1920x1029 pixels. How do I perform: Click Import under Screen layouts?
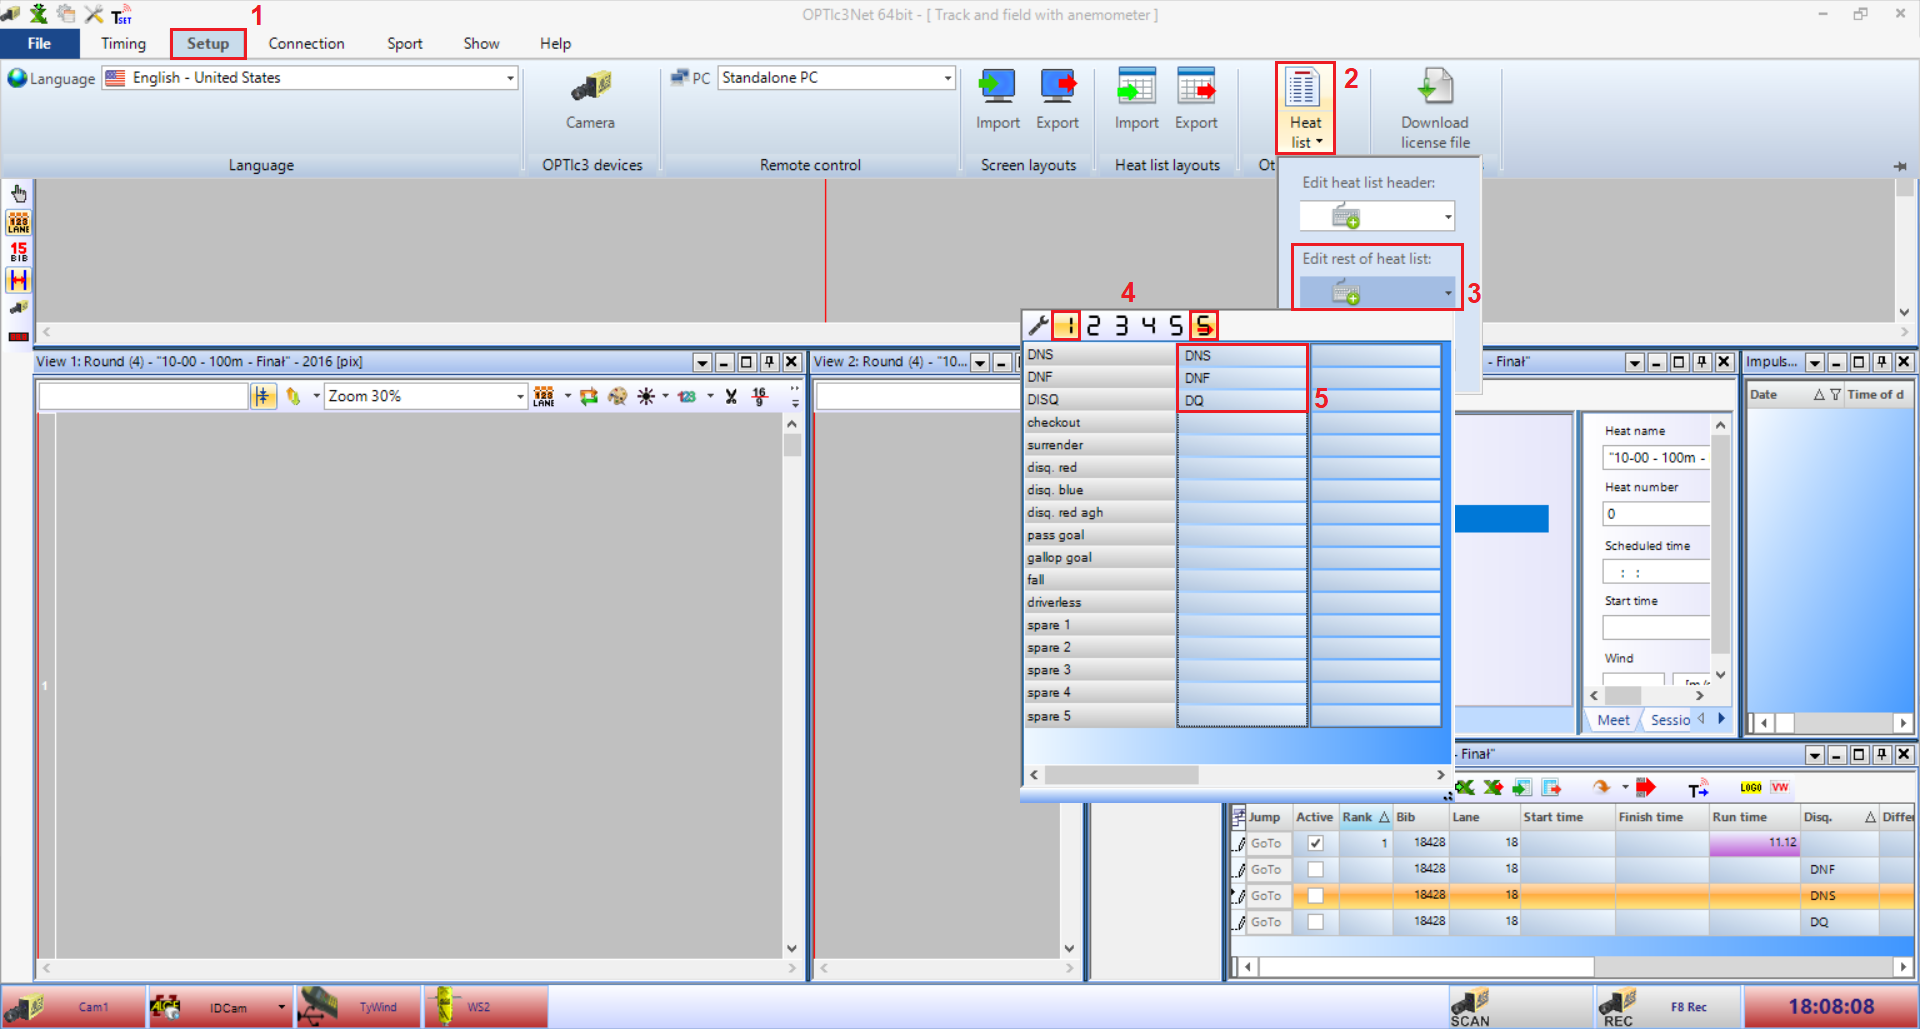(x=997, y=100)
